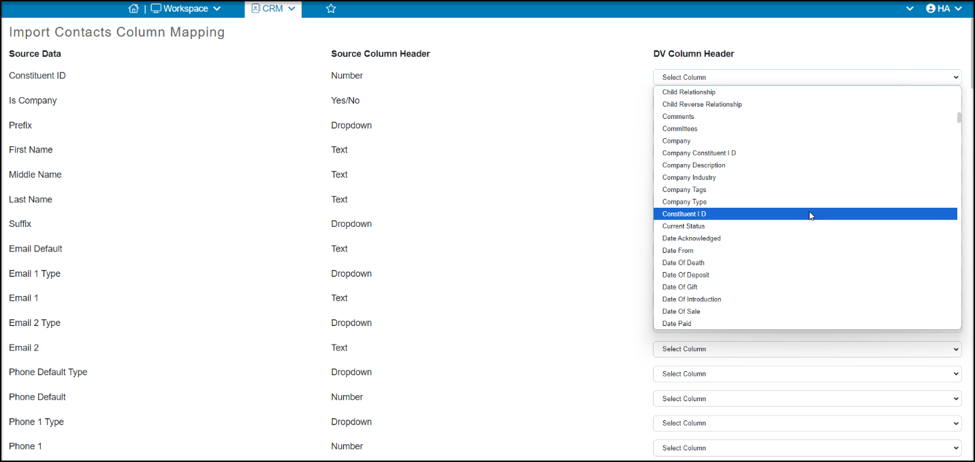This screenshot has width=975, height=462.
Task: Click the HA user profile icon
Action: tap(931, 9)
